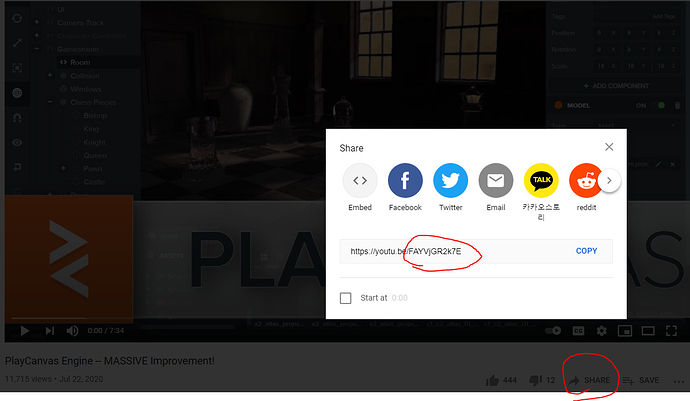Share the video to reddit
Screen dimensions: 690x401
click(584, 181)
